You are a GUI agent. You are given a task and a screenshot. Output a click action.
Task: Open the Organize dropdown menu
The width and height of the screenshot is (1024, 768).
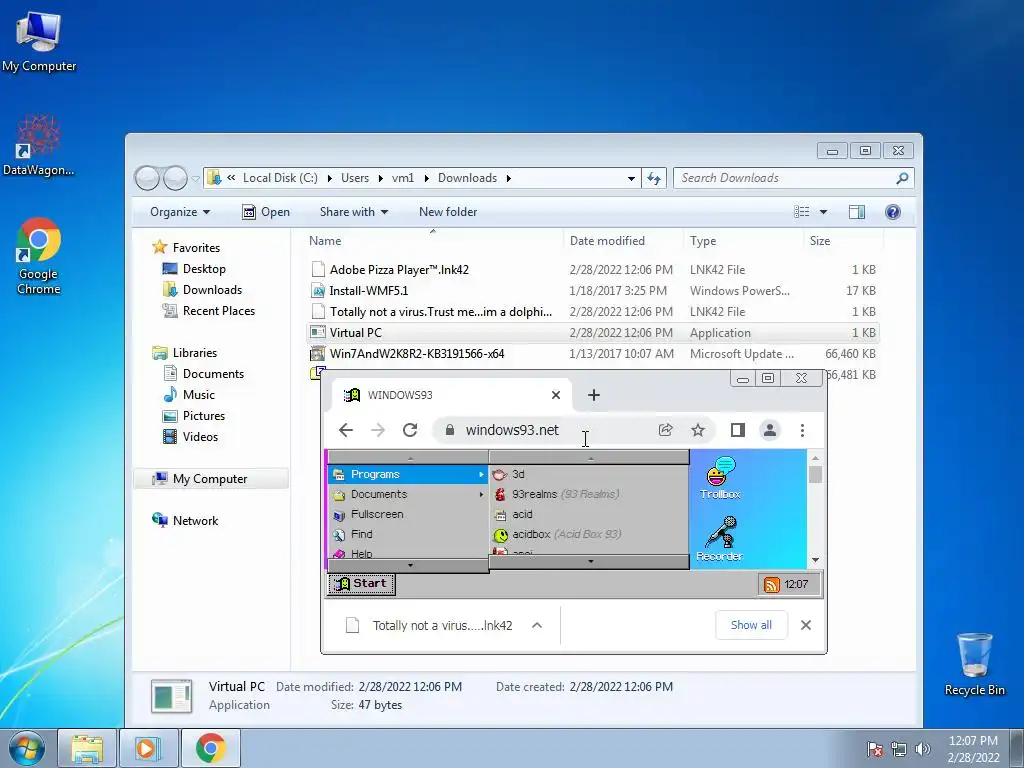pos(180,212)
